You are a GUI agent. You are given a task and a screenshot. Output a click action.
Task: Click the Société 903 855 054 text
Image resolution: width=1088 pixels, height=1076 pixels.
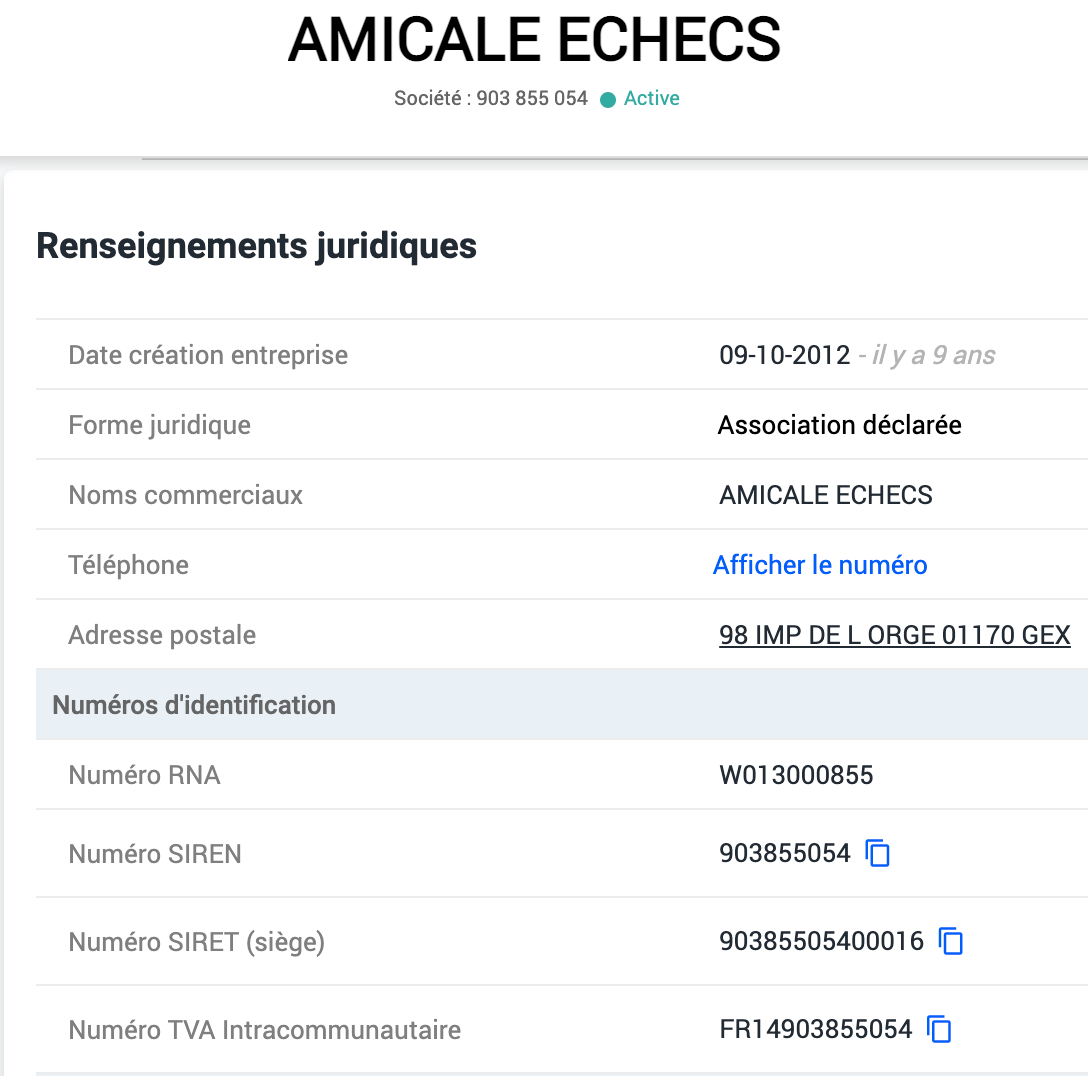[x=490, y=98]
